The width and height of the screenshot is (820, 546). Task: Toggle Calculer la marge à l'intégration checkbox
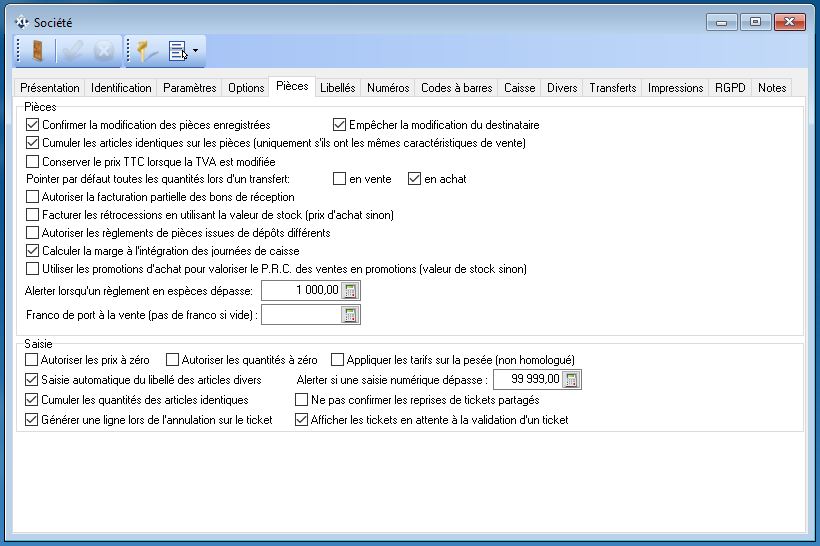coord(32,251)
